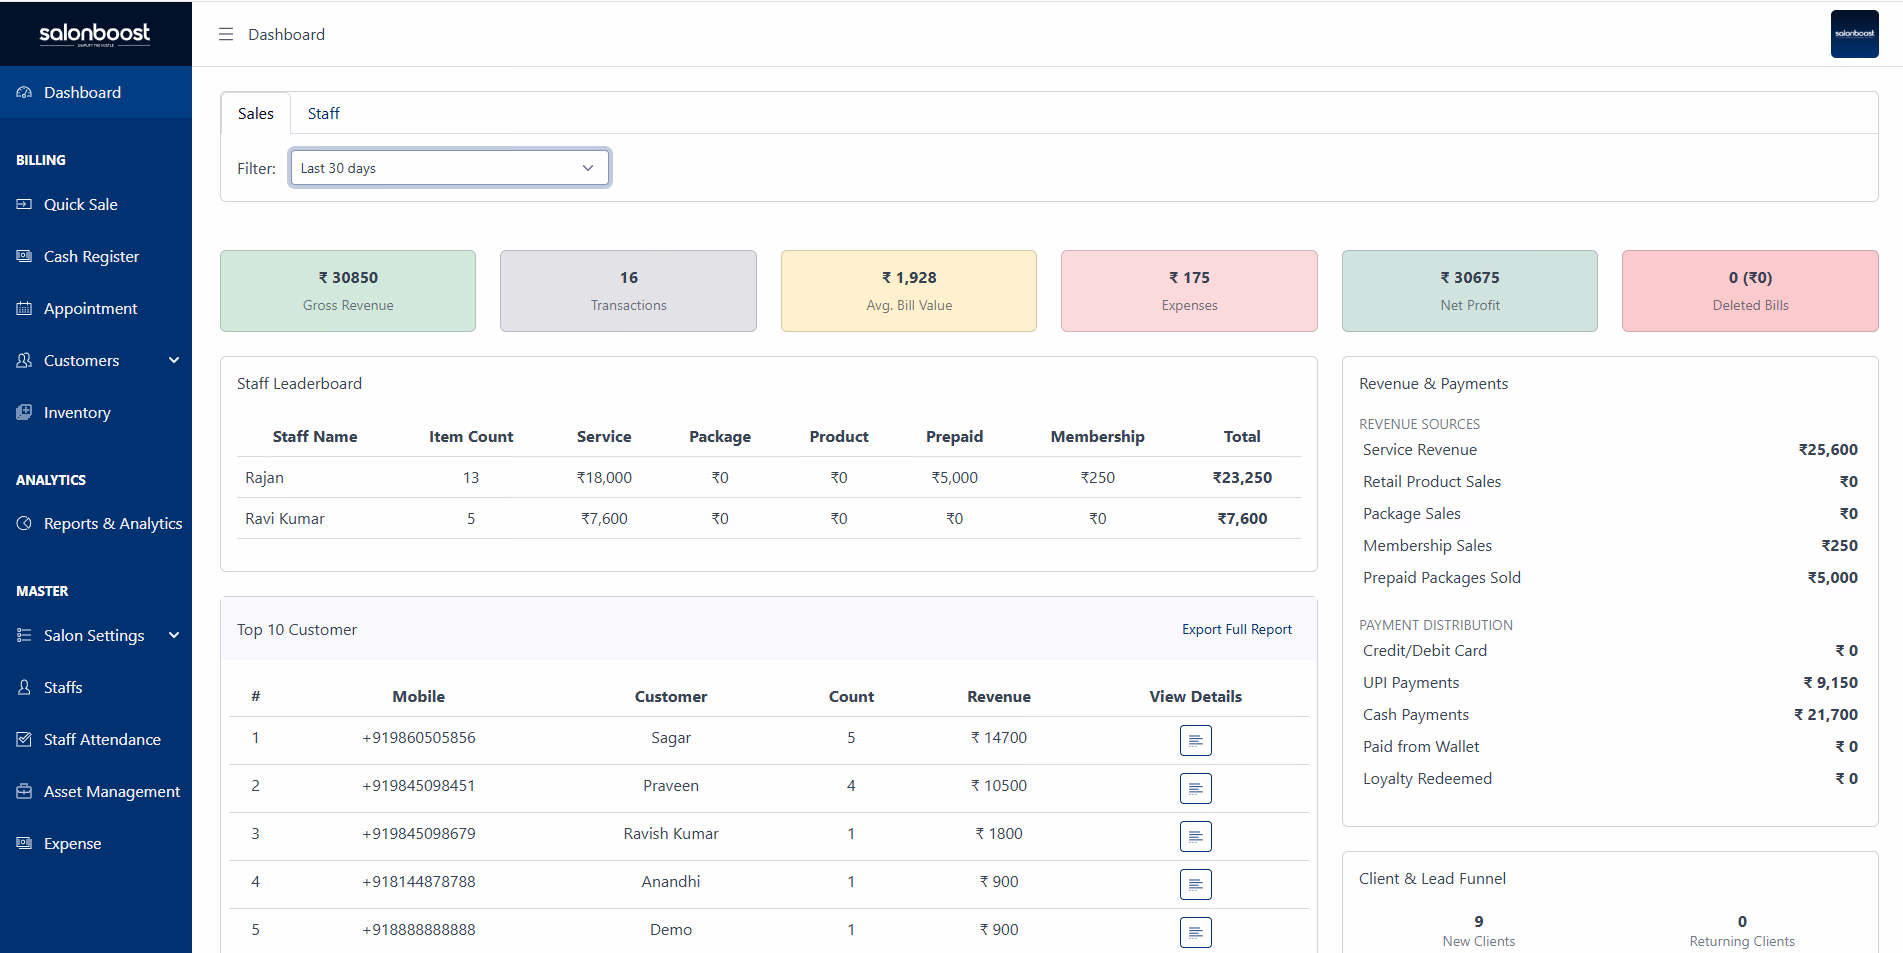Click the Net Profit card

tap(1470, 291)
